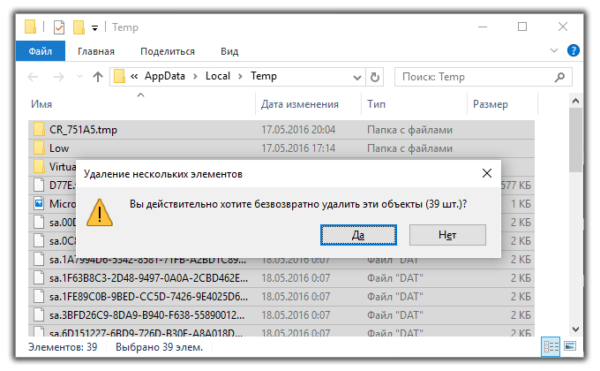Click the Properties quick access icon

click(x=59, y=28)
